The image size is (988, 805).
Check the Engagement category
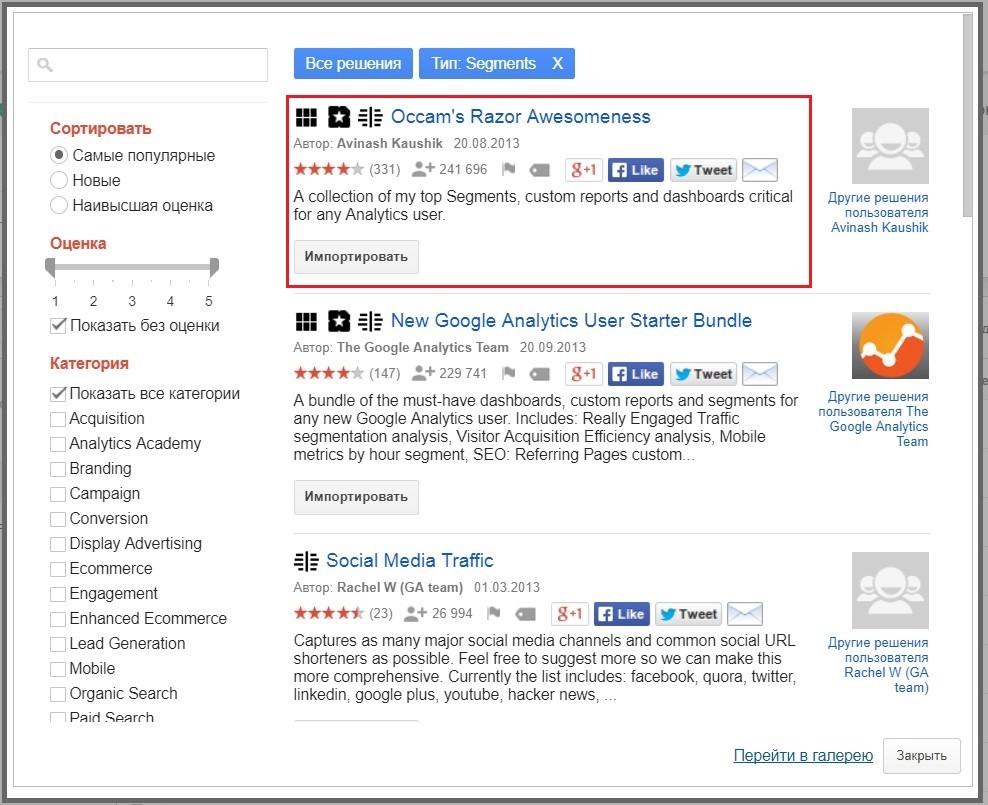click(58, 594)
